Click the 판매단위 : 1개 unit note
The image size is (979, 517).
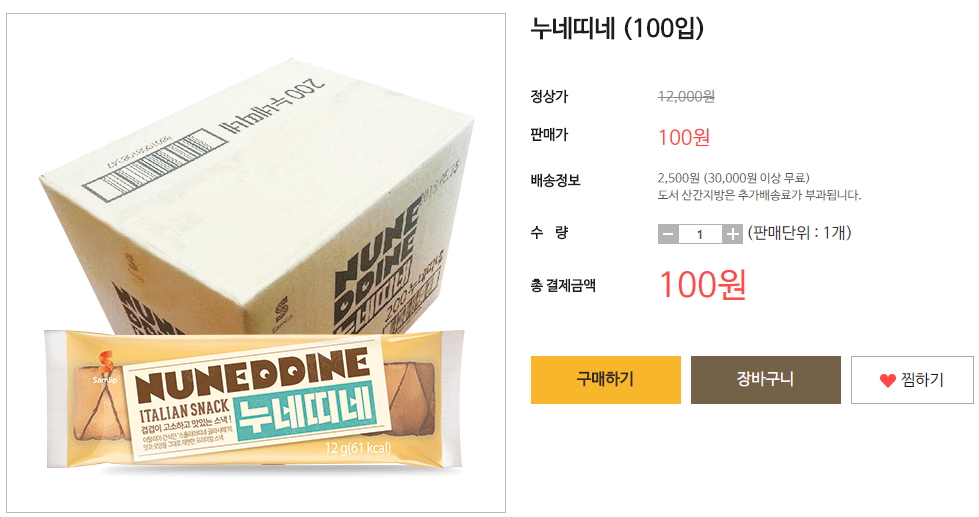click(799, 233)
